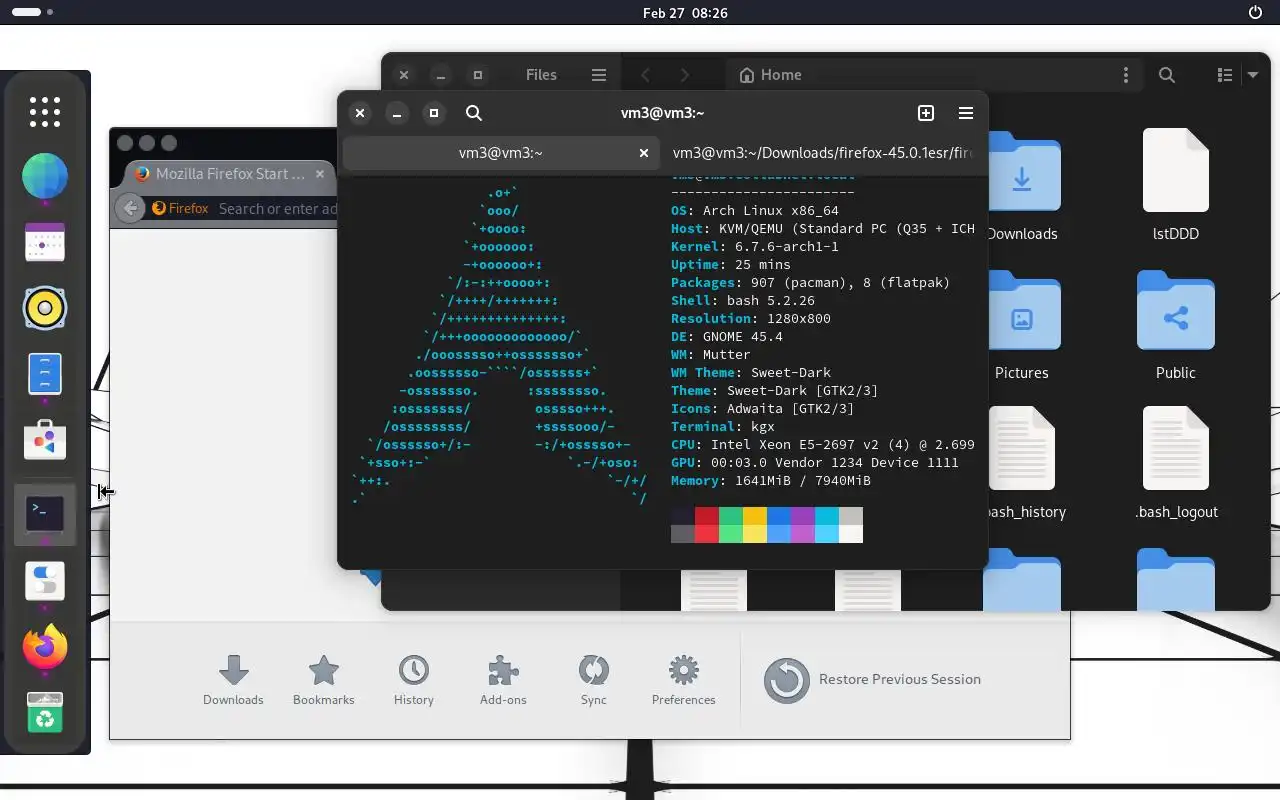Go back using Firefox back arrow
1280x800 pixels.
130,208
